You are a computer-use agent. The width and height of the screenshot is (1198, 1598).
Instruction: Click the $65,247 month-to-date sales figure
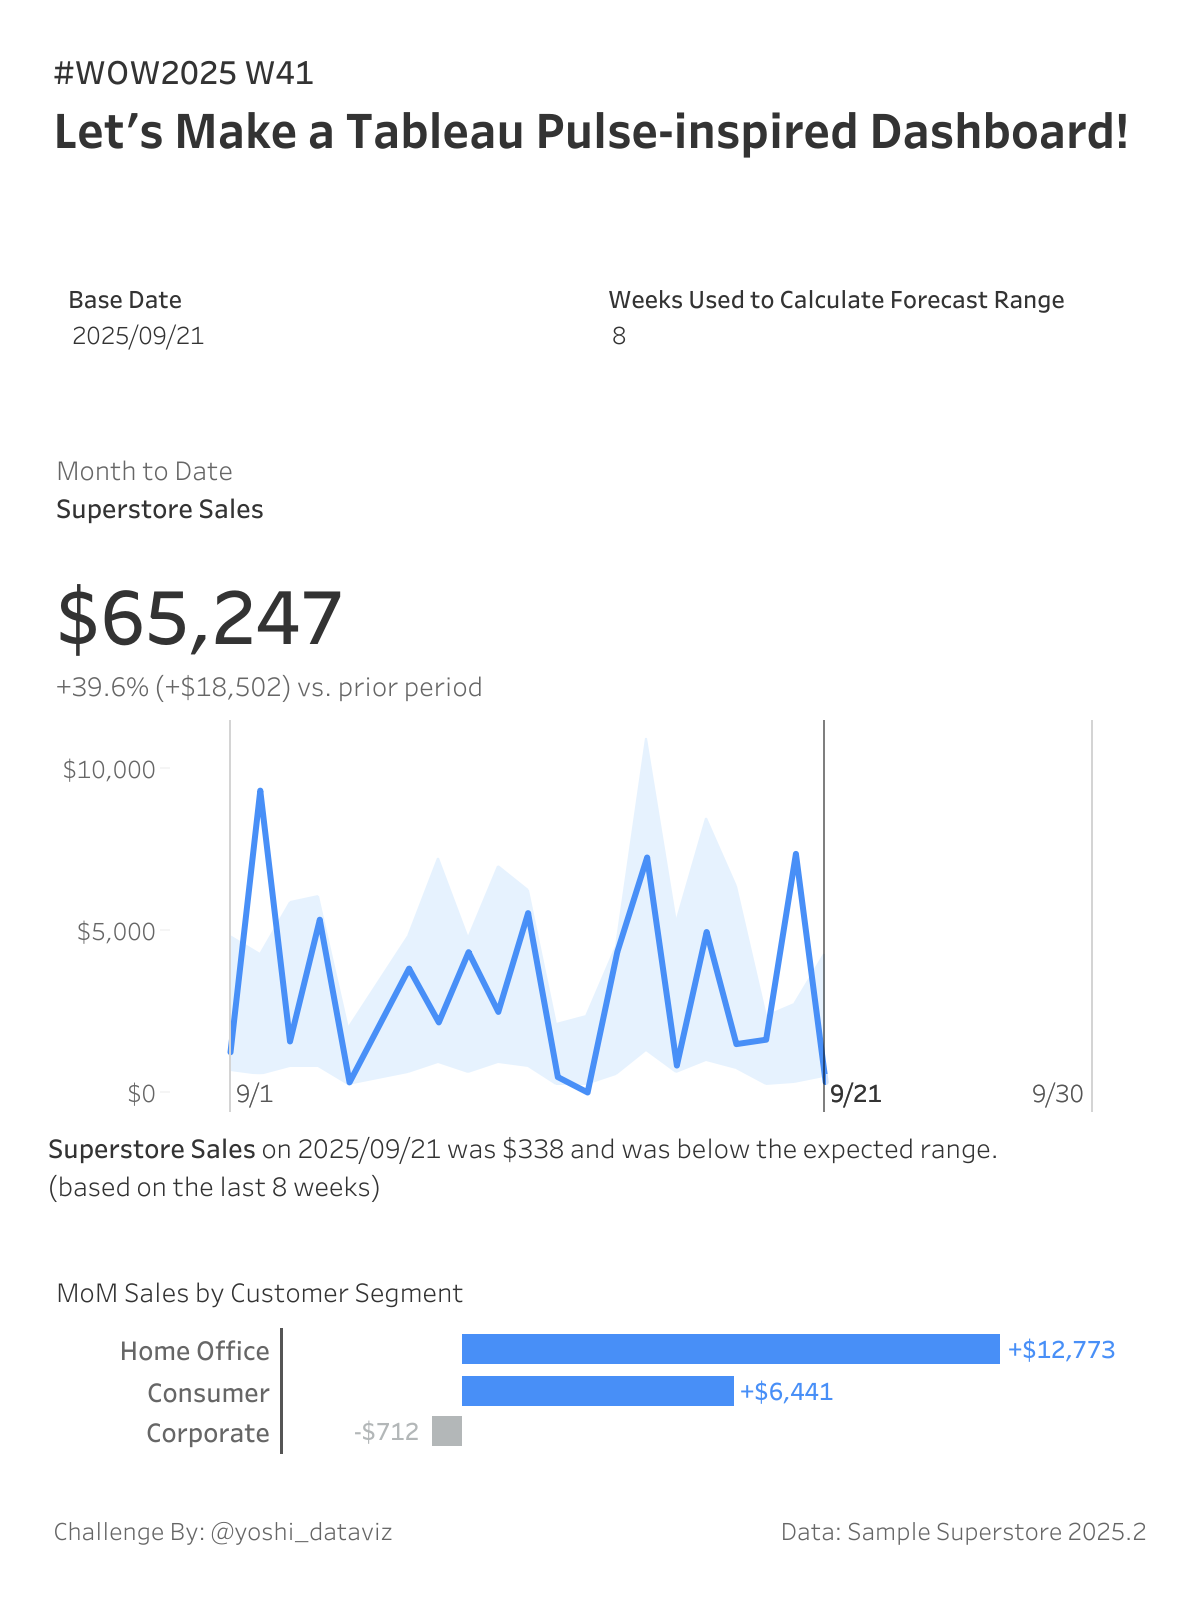(x=200, y=618)
